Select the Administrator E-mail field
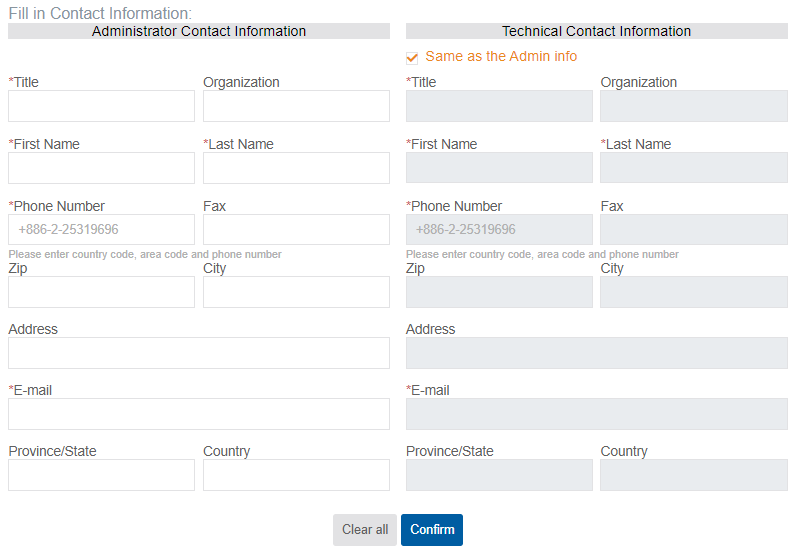Viewport: 804px width, 557px height. click(199, 414)
